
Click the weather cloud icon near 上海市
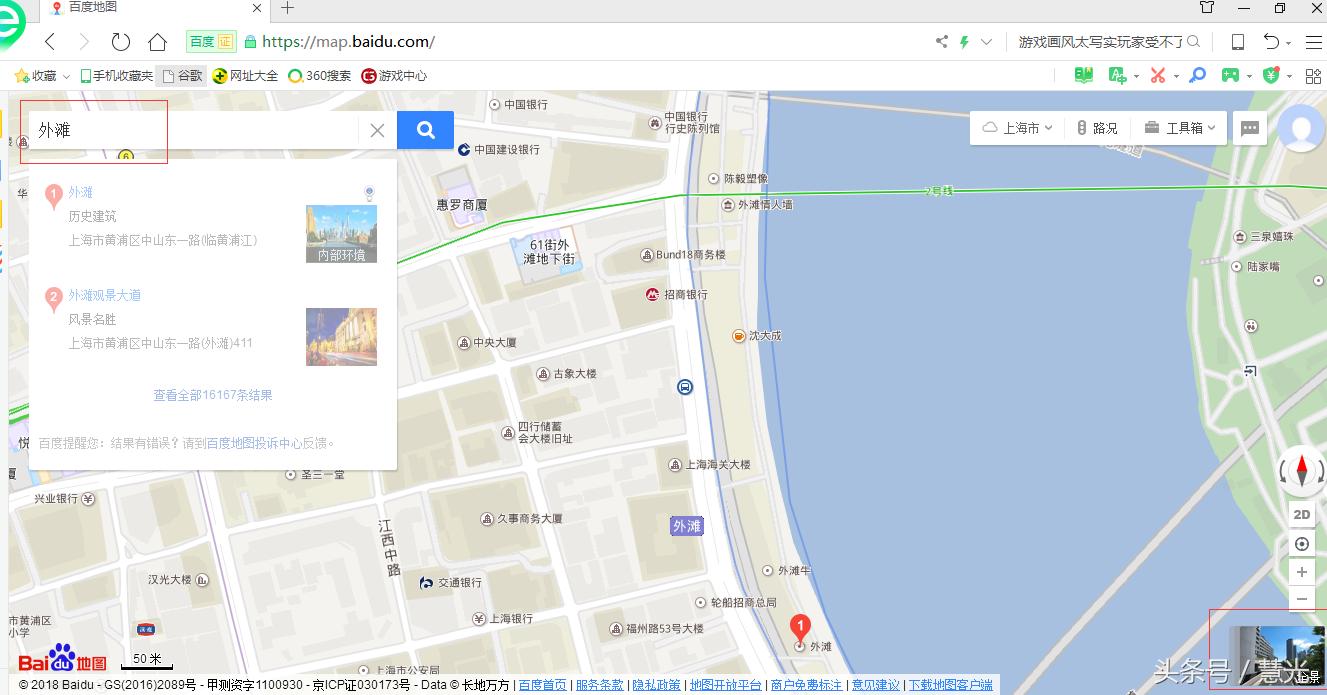(x=990, y=127)
